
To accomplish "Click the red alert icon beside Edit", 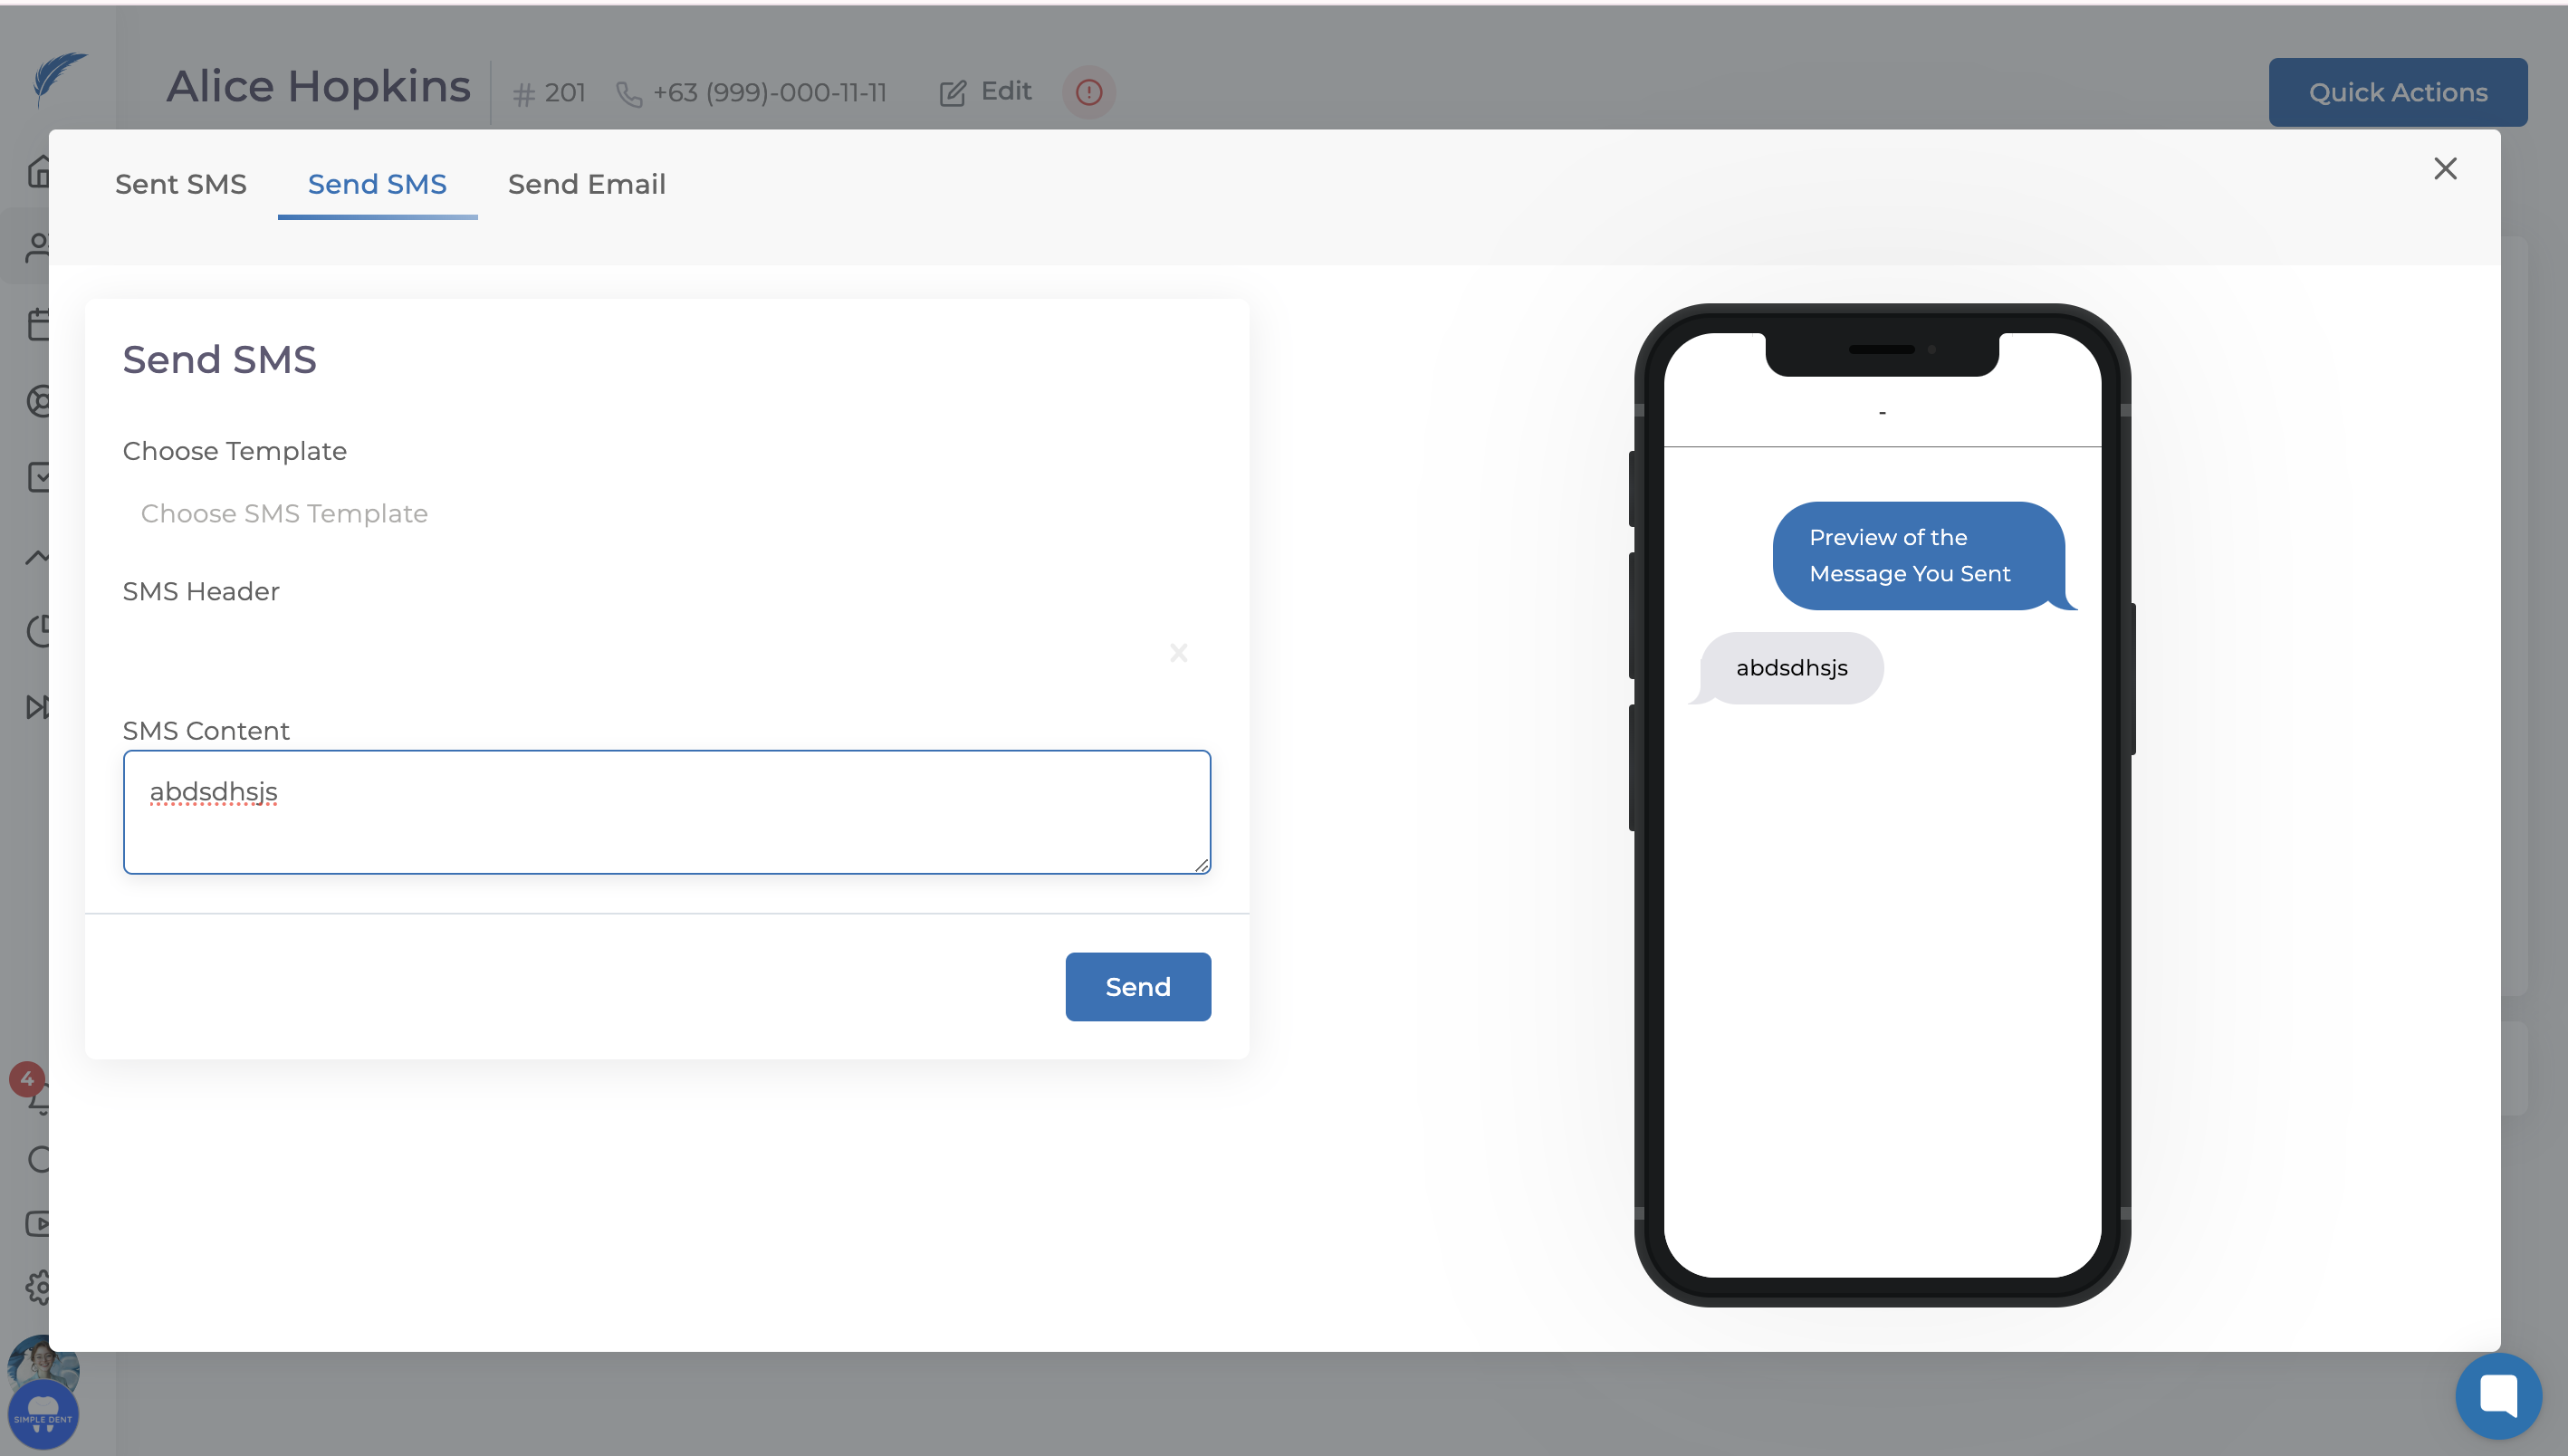I will coord(1088,92).
